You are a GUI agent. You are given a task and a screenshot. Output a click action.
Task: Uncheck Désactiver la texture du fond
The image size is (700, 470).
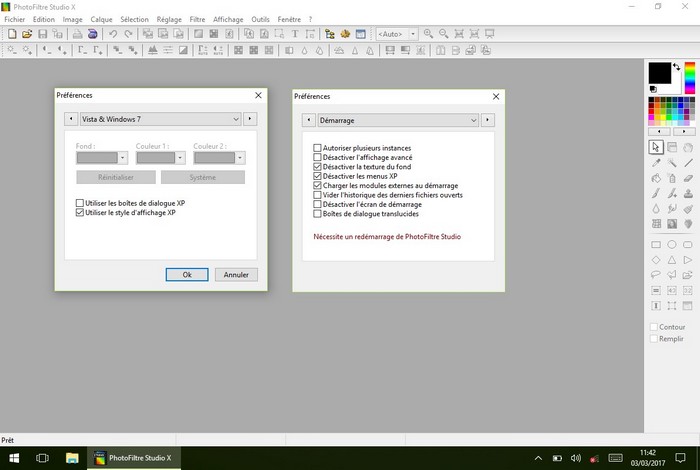(317, 166)
